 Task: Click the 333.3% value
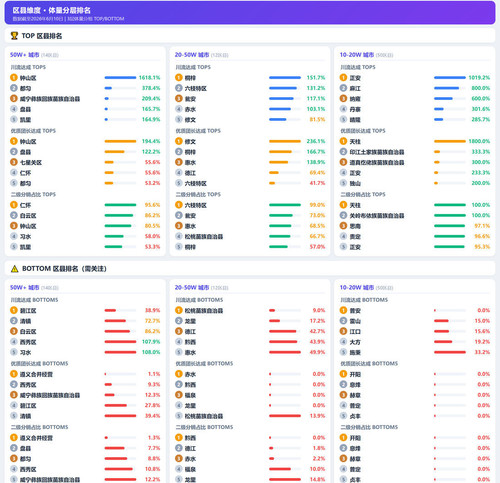(x=481, y=152)
